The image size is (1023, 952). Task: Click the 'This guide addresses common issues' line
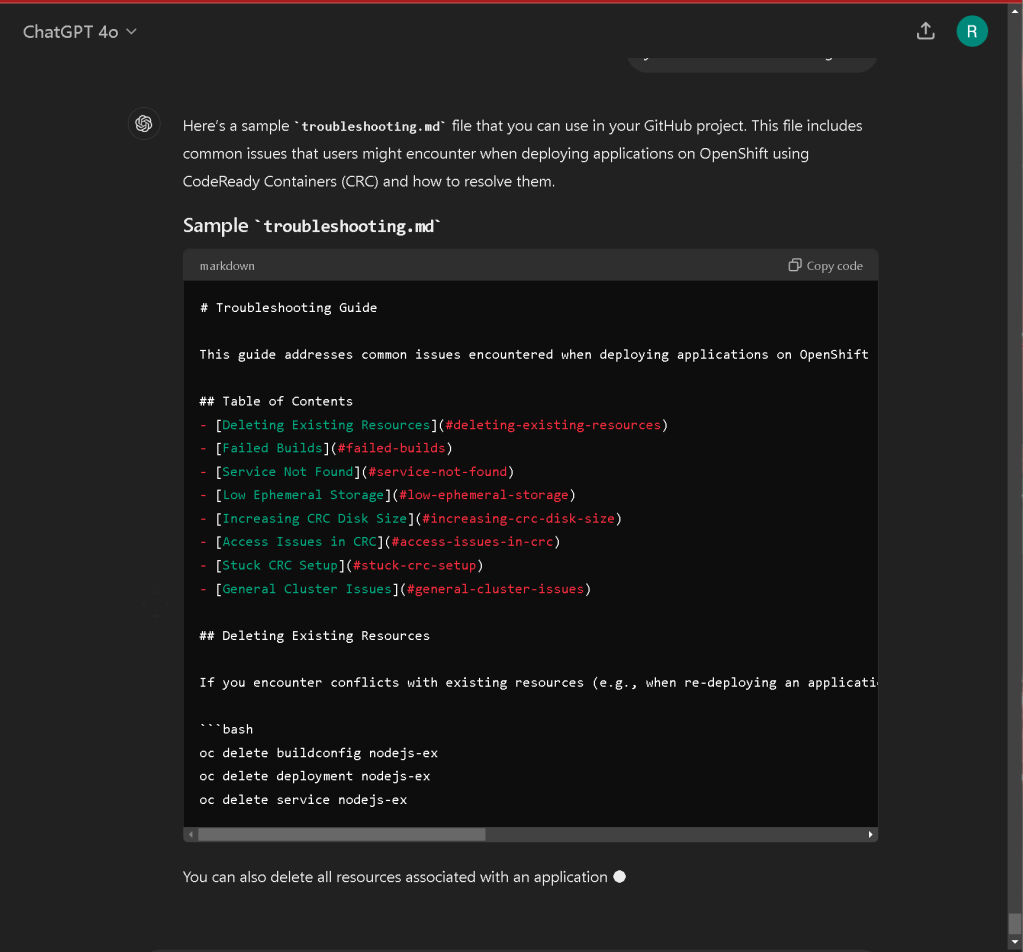[534, 355]
